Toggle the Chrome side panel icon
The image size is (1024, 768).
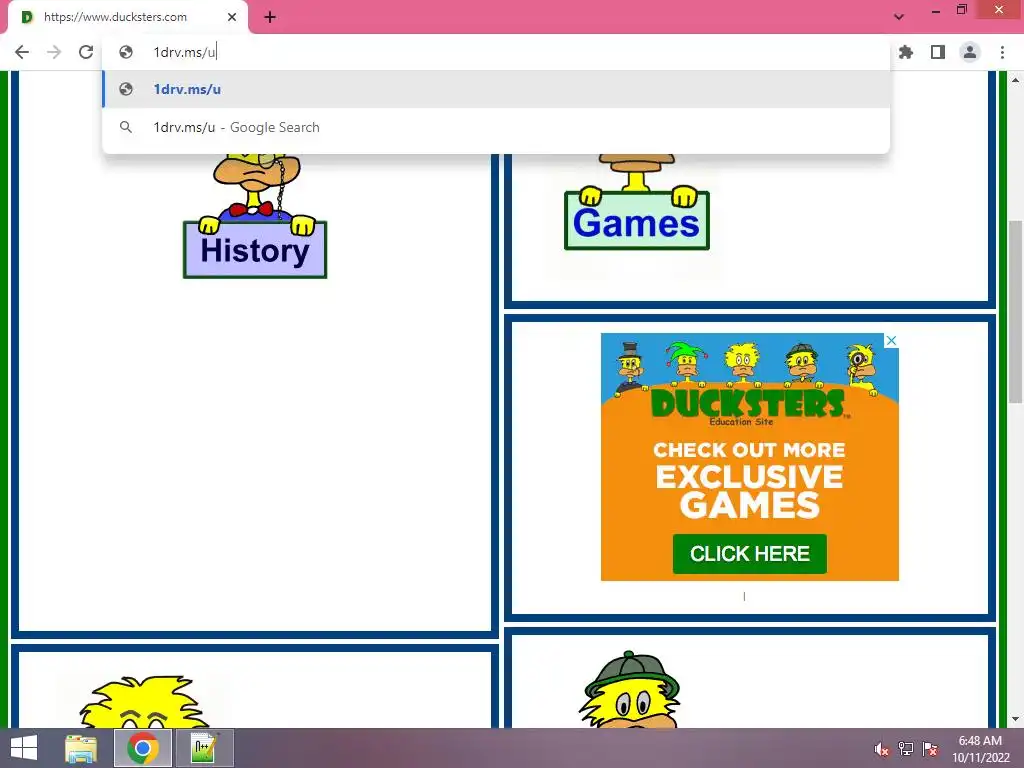click(938, 52)
